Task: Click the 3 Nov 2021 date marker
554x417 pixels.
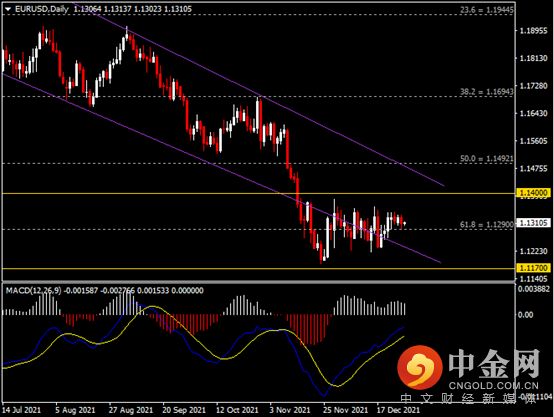Action: tap(290, 410)
